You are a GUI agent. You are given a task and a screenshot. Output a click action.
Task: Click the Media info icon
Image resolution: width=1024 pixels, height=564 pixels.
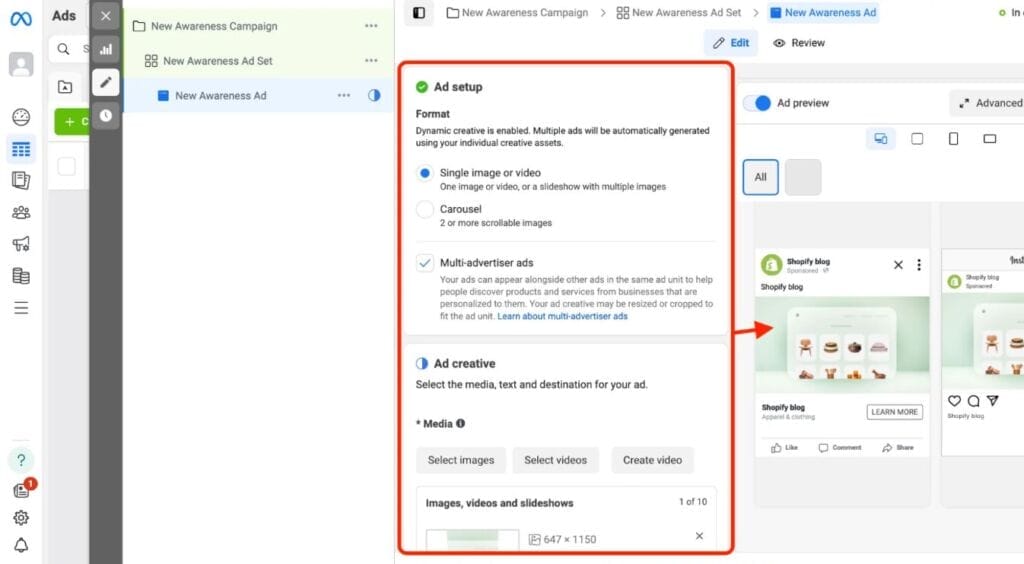tap(460, 423)
